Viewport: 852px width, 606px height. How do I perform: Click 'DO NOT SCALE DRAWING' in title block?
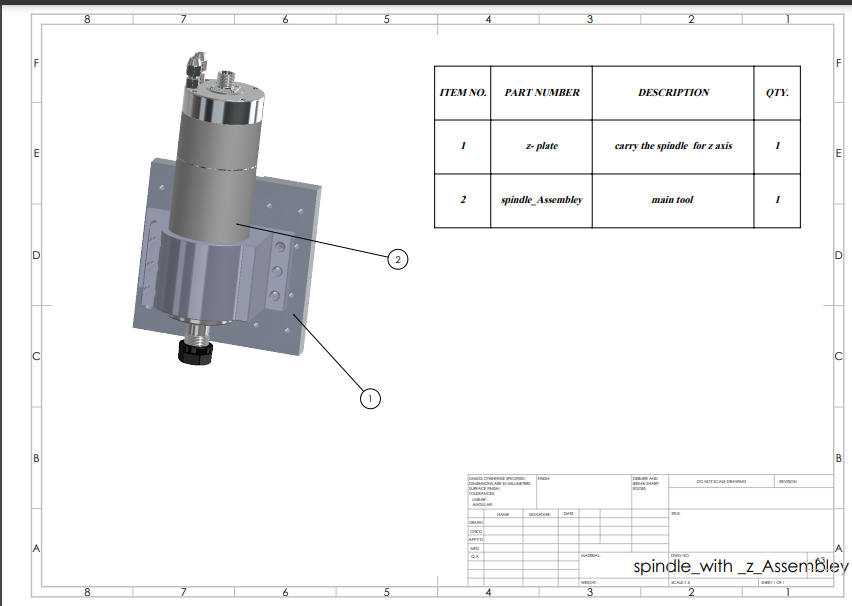721,482
